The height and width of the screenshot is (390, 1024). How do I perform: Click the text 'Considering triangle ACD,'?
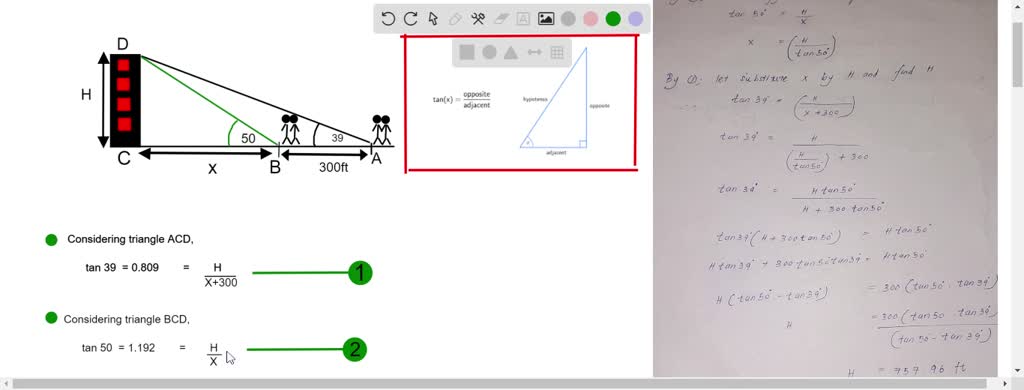click(x=131, y=239)
